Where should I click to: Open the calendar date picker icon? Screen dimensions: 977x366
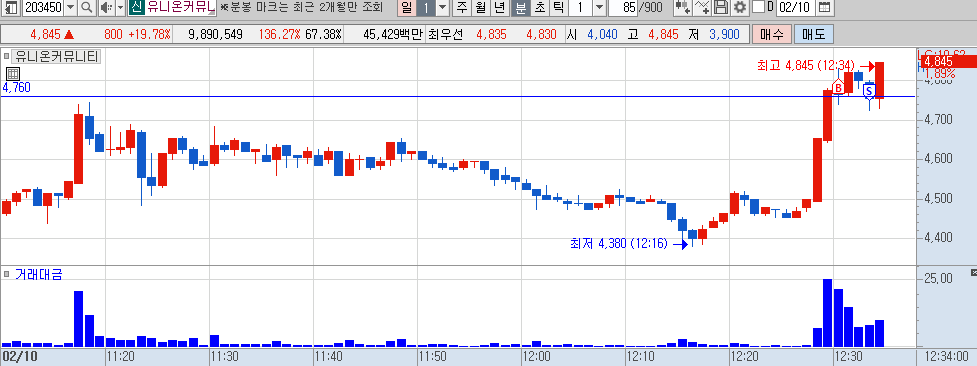[x=824, y=7]
